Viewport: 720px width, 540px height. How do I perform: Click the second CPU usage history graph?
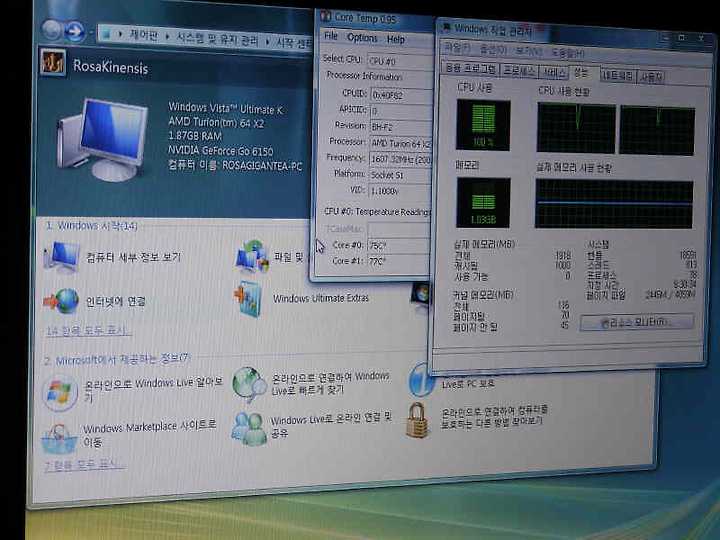pos(657,130)
